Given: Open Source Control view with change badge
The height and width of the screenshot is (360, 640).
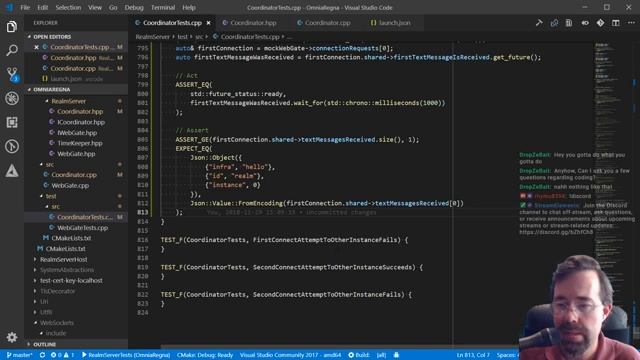Looking at the screenshot, I should point(12,74).
